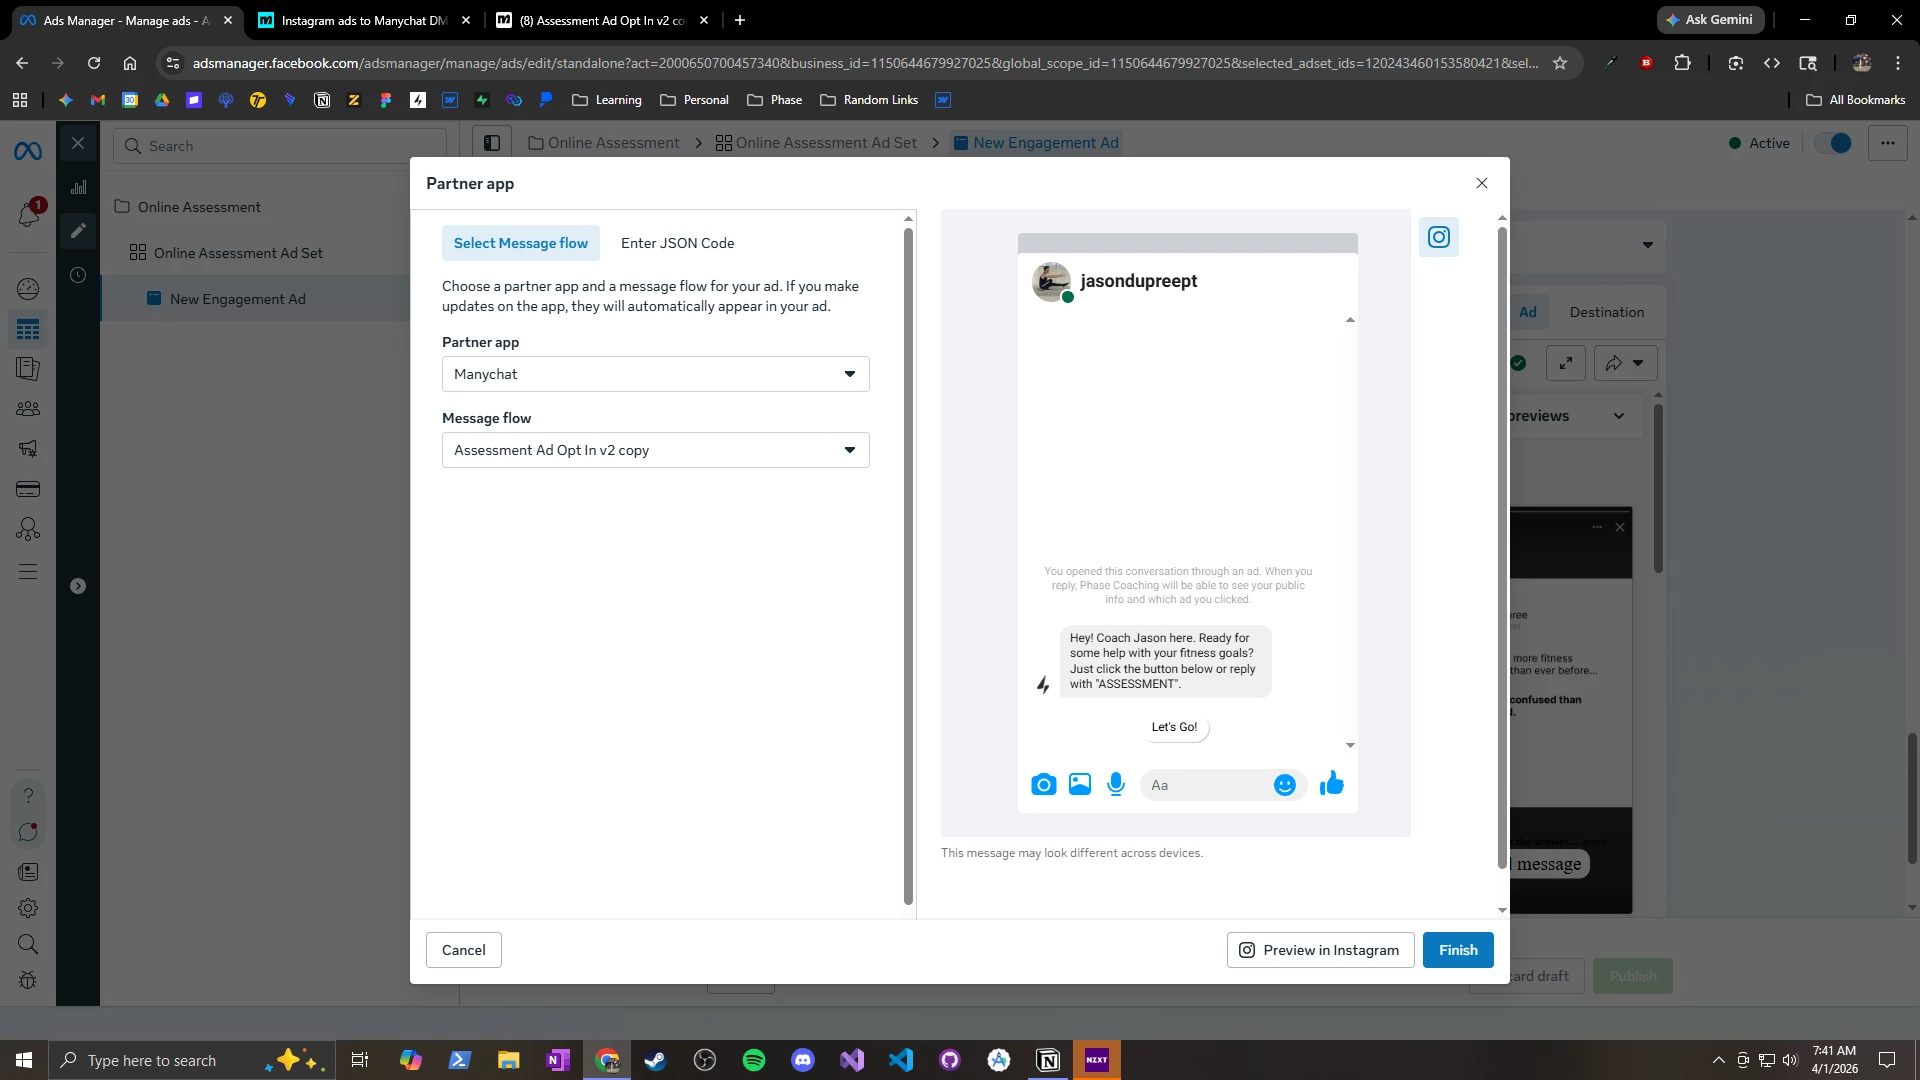
Task: Select the Select Message flow tab
Action: pyautogui.click(x=520, y=243)
